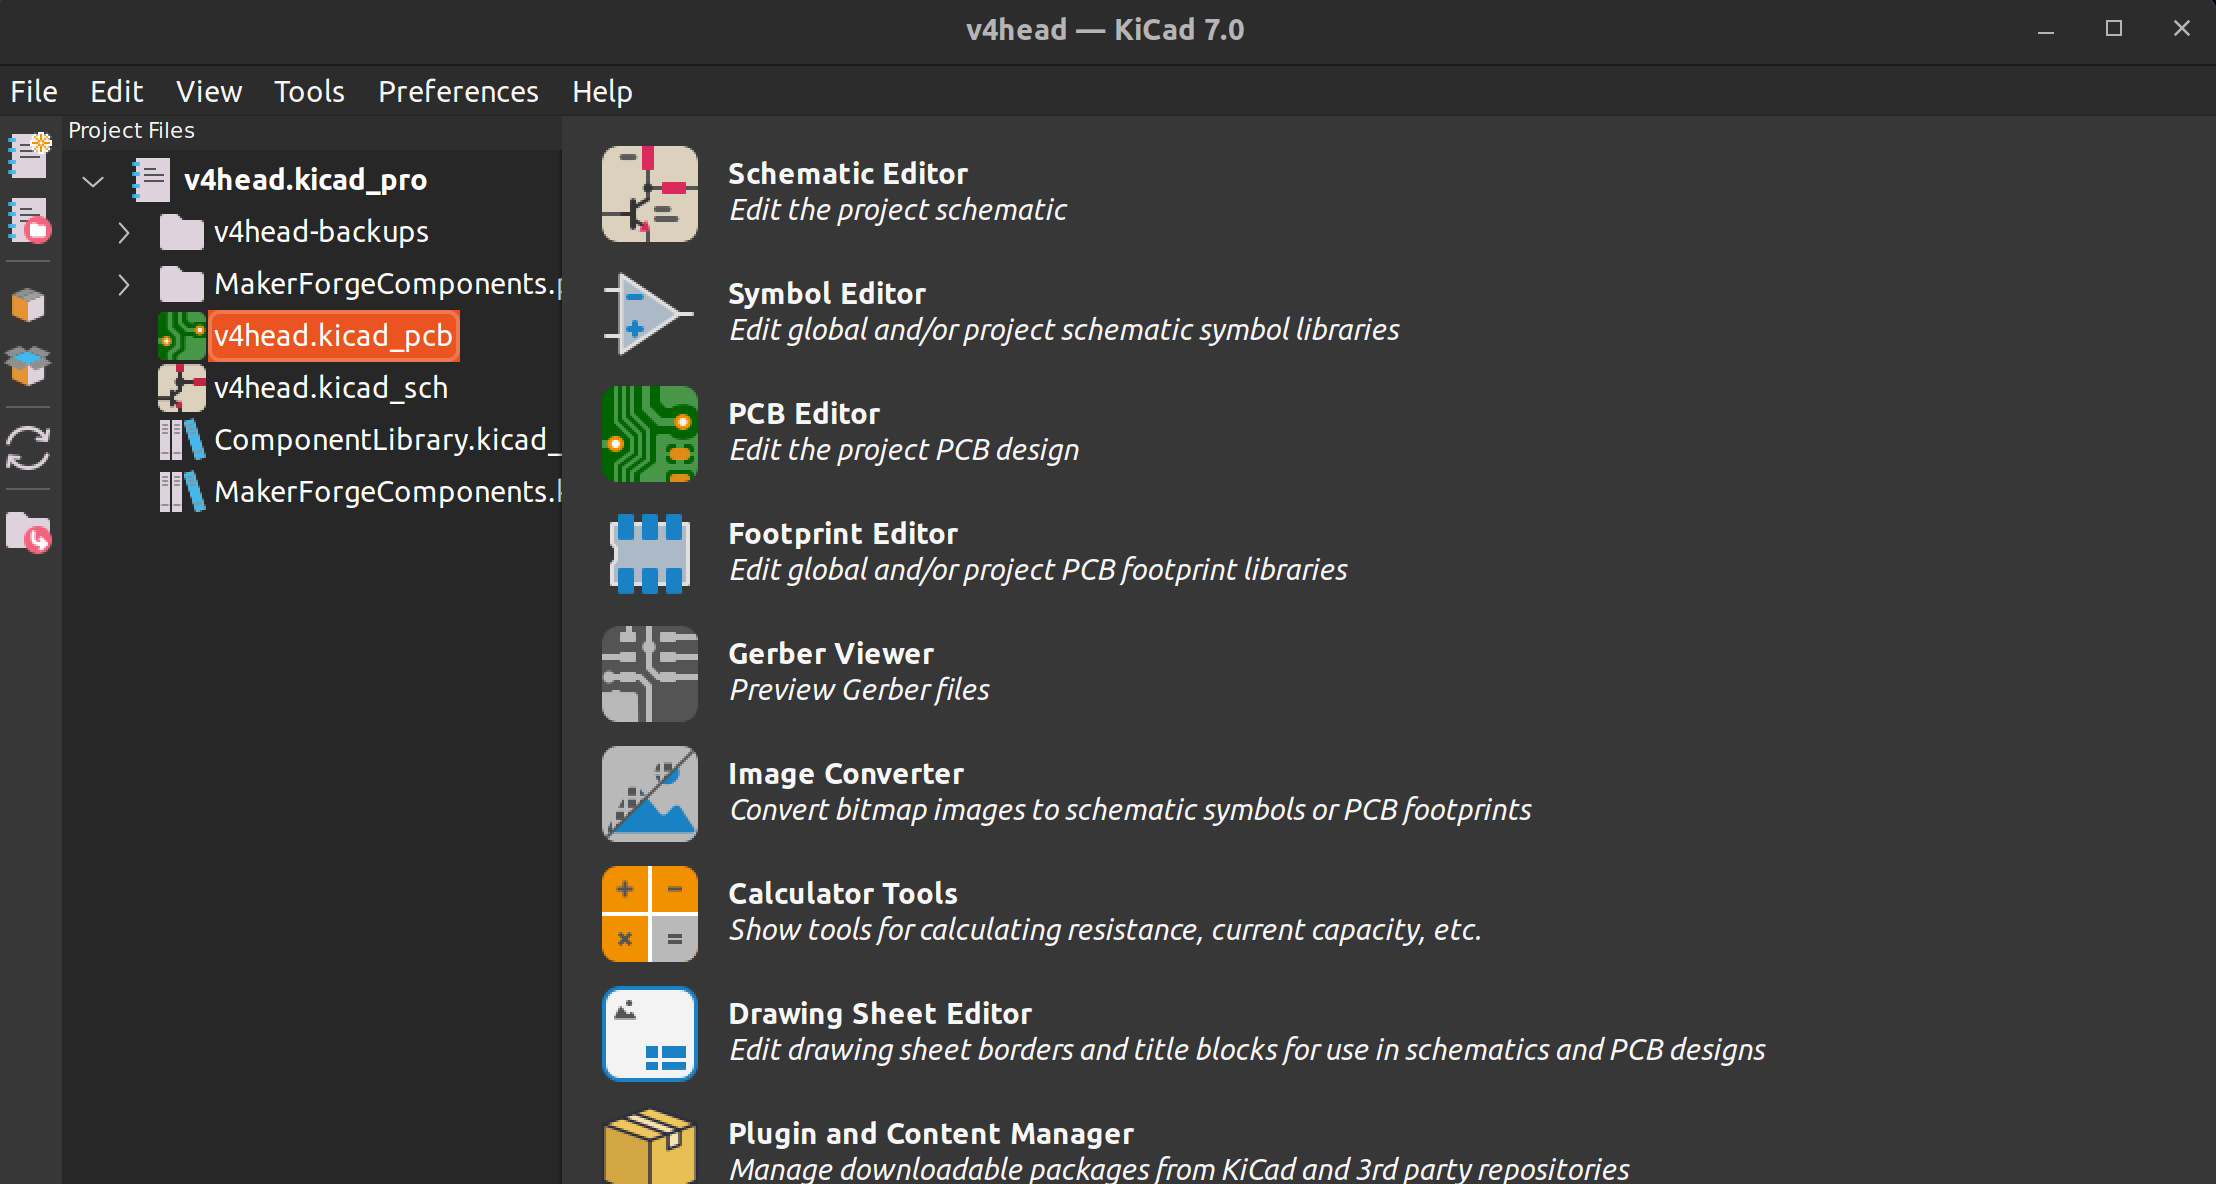Click the Open Project sidebar icon
The height and width of the screenshot is (1184, 2216).
(29, 221)
